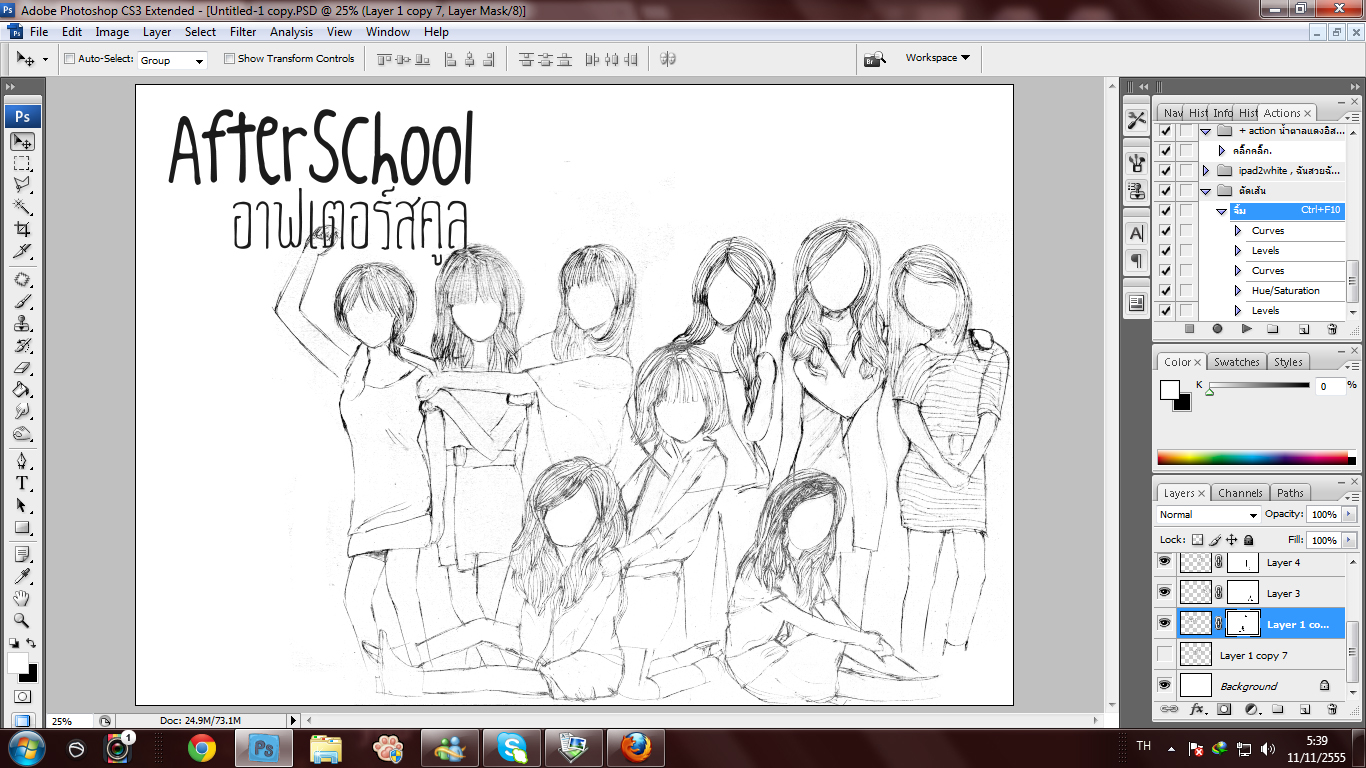Image resolution: width=1366 pixels, height=768 pixels.
Task: Select the Paint Bucket tool
Action: pyautogui.click(x=22, y=389)
